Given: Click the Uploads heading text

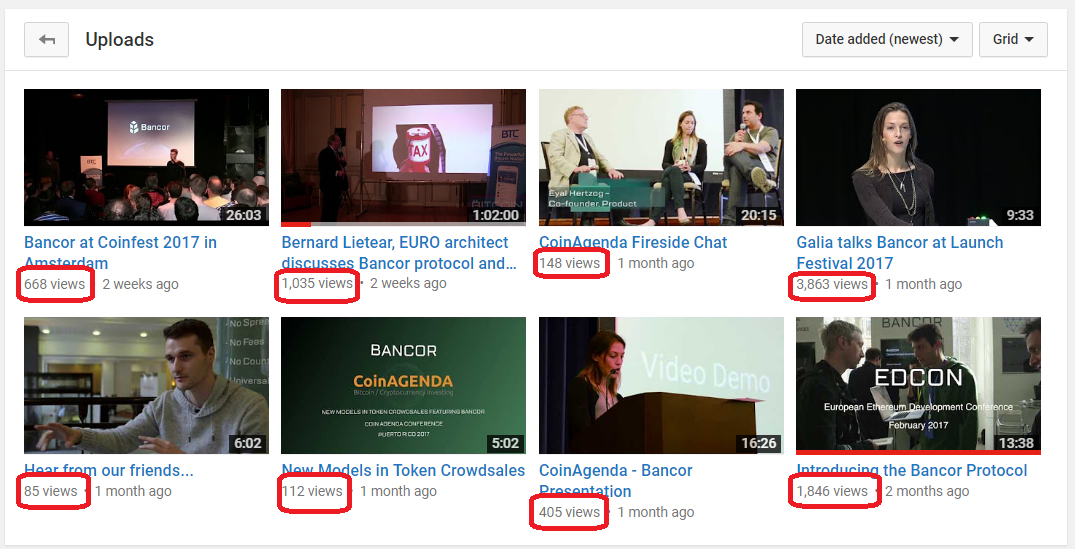Looking at the screenshot, I should click(119, 40).
